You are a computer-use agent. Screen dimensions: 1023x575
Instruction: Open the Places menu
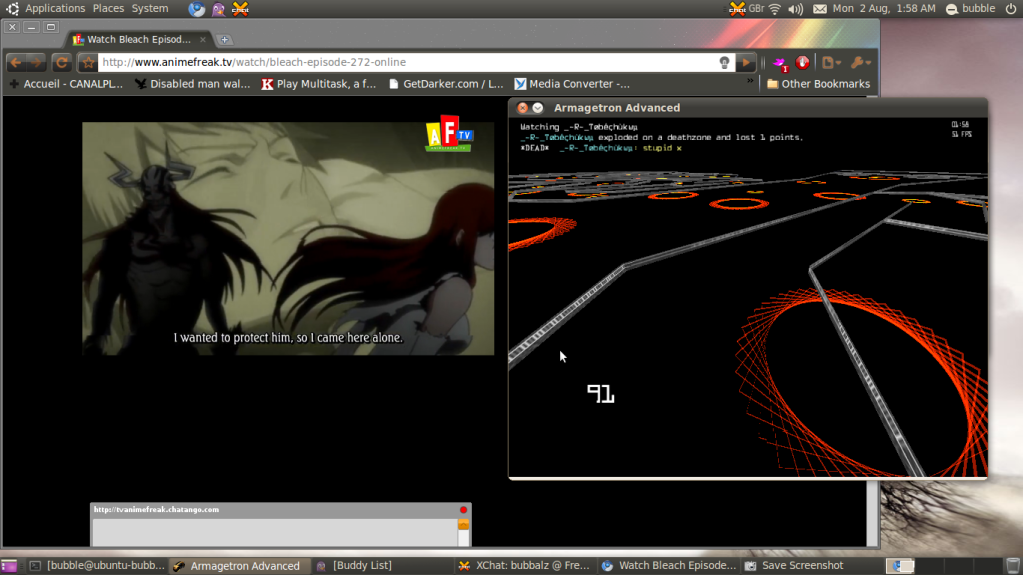[108, 8]
